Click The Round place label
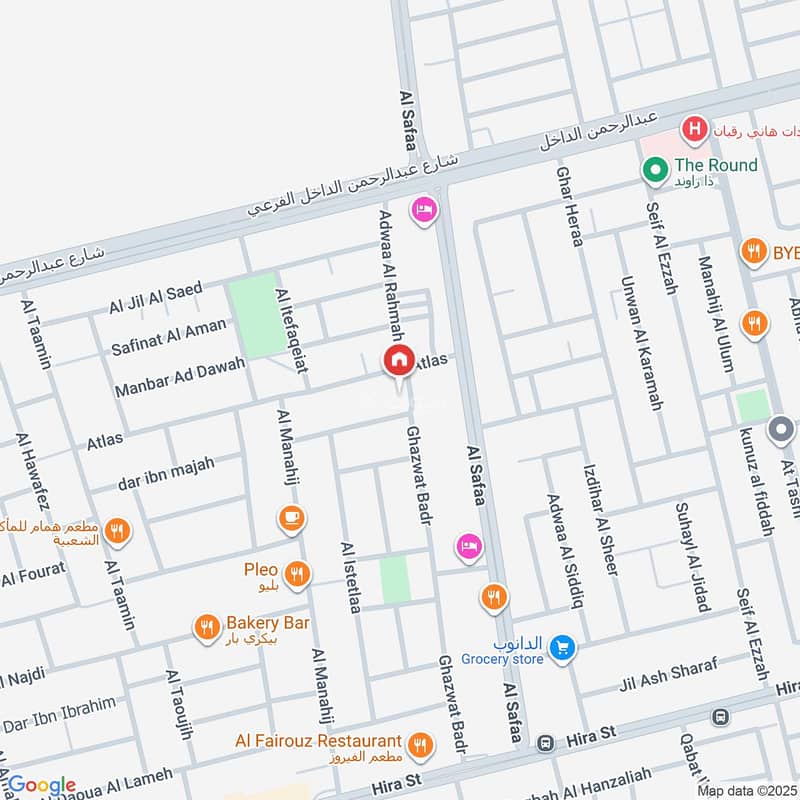 click(716, 165)
